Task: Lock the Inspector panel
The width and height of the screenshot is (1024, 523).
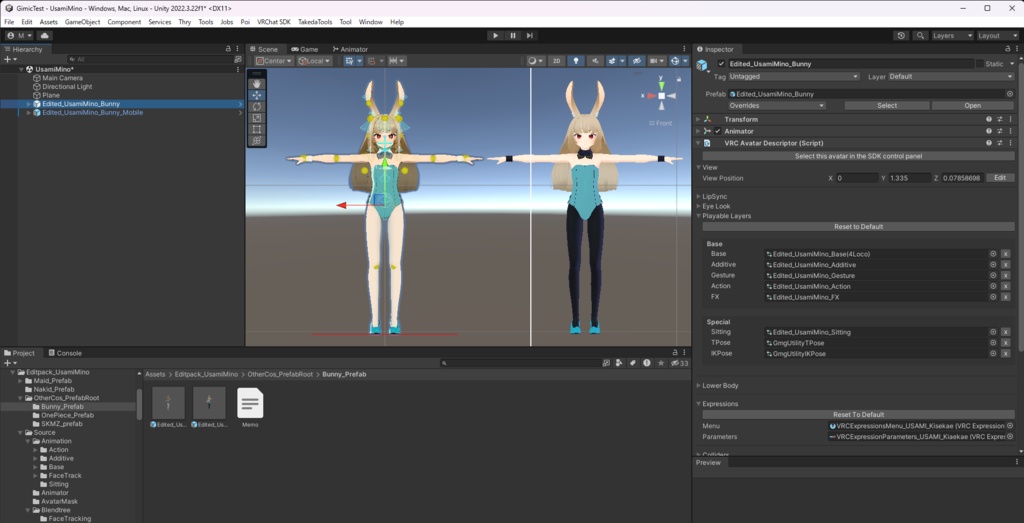Action: click(x=1006, y=49)
